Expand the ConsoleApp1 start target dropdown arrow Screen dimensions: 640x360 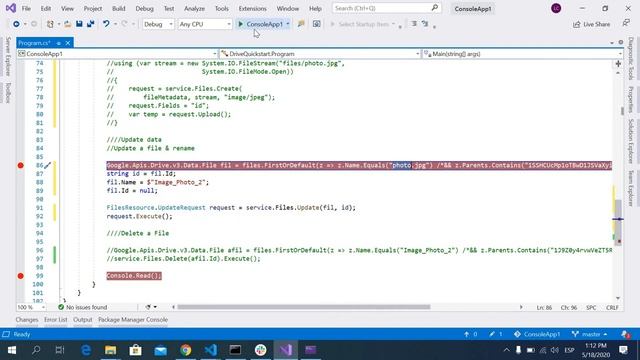click(288, 24)
